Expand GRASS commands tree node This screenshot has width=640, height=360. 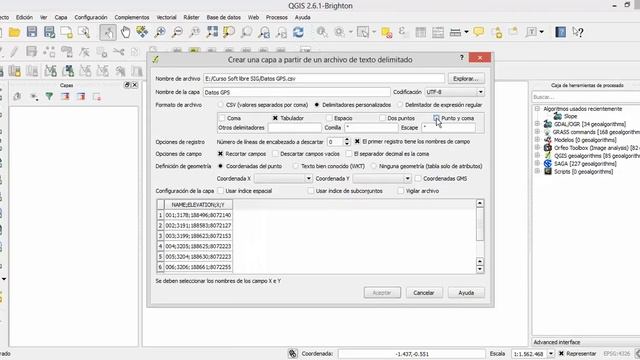pyautogui.click(x=537, y=131)
